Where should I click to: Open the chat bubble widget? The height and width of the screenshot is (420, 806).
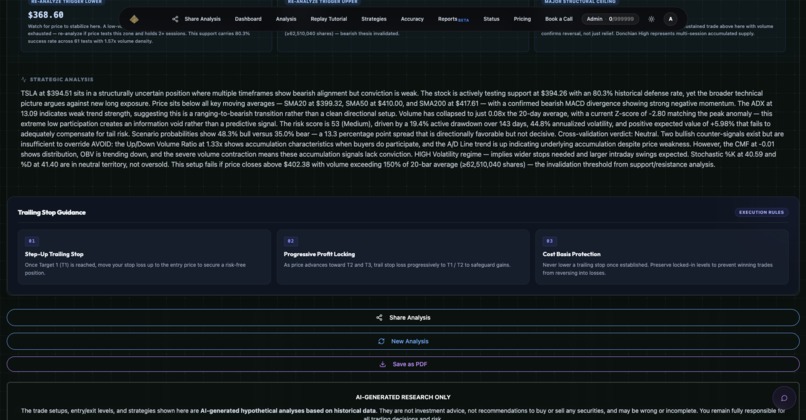[x=784, y=398]
